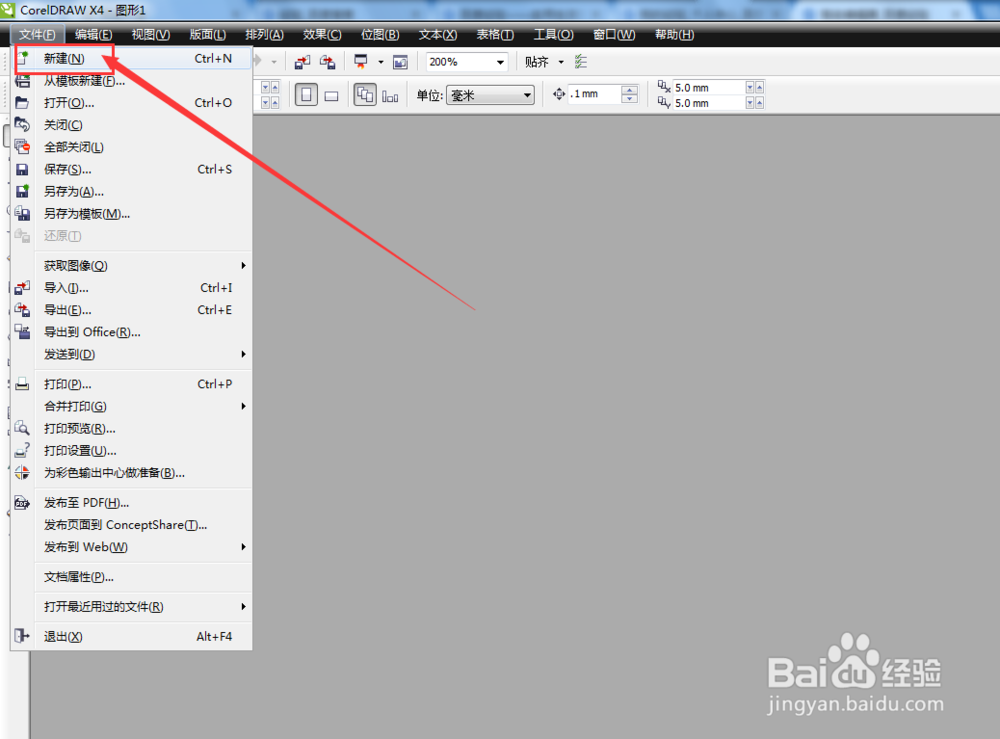The width and height of the screenshot is (1000, 739).
Task: Open the 排列(A) menu
Action: [x=265, y=34]
